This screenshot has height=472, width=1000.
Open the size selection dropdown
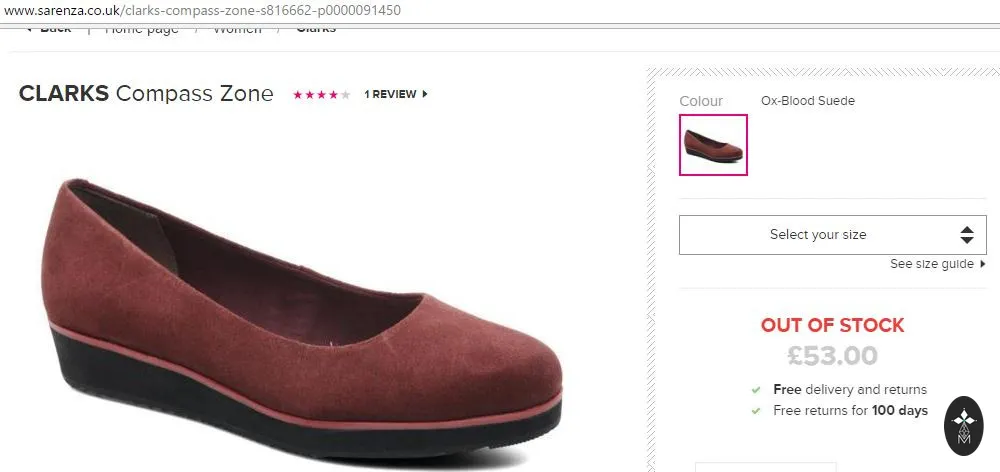(x=832, y=235)
